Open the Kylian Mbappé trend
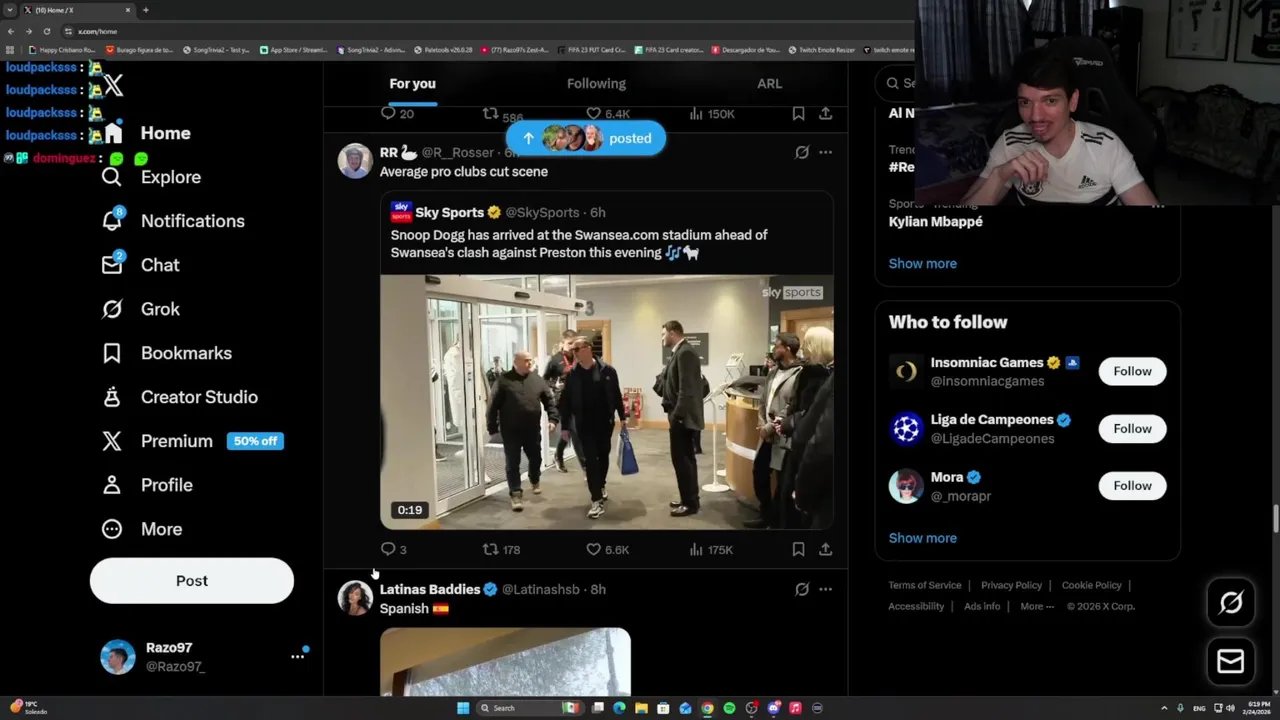The width and height of the screenshot is (1280, 720). tap(935, 222)
